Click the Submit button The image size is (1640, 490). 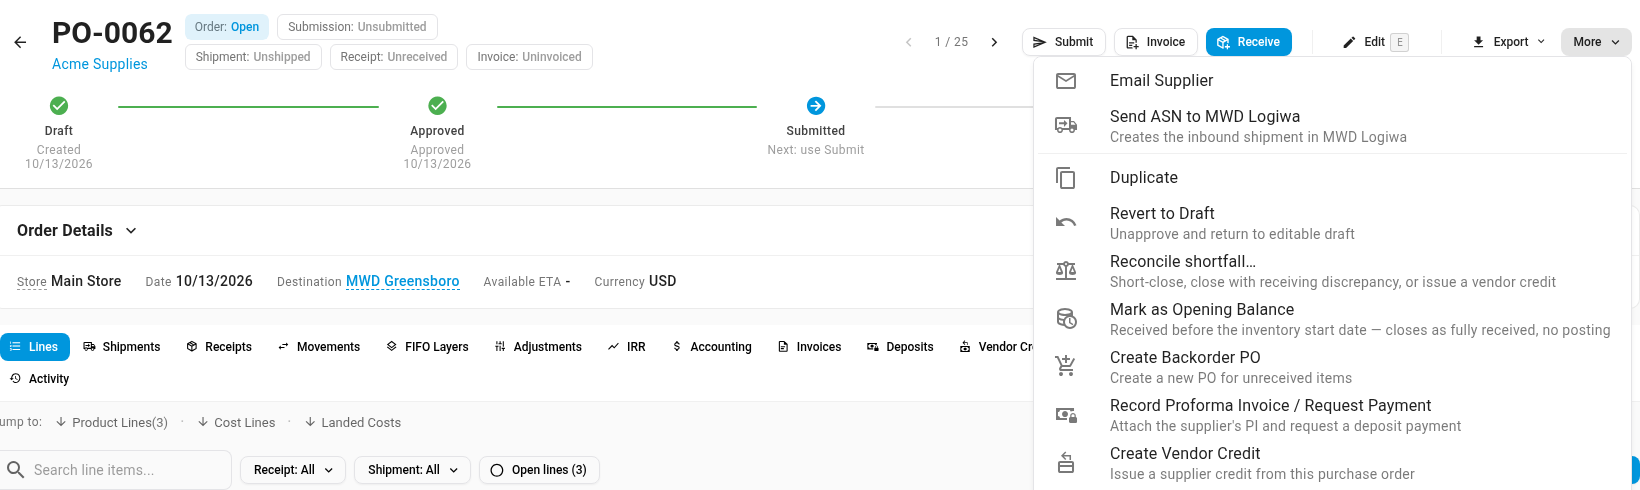tap(1063, 42)
